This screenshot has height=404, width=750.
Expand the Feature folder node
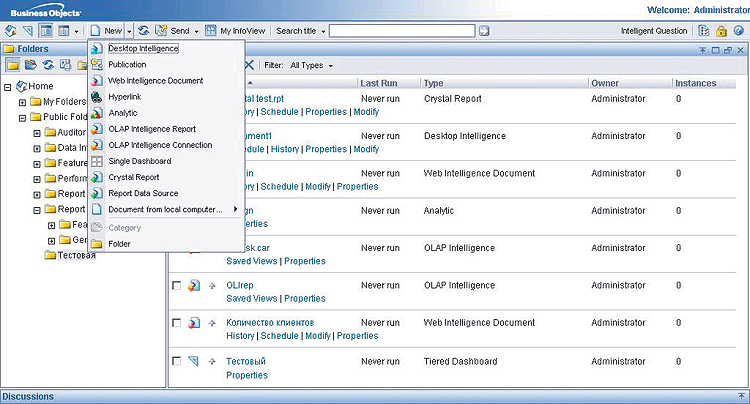[x=37, y=164]
